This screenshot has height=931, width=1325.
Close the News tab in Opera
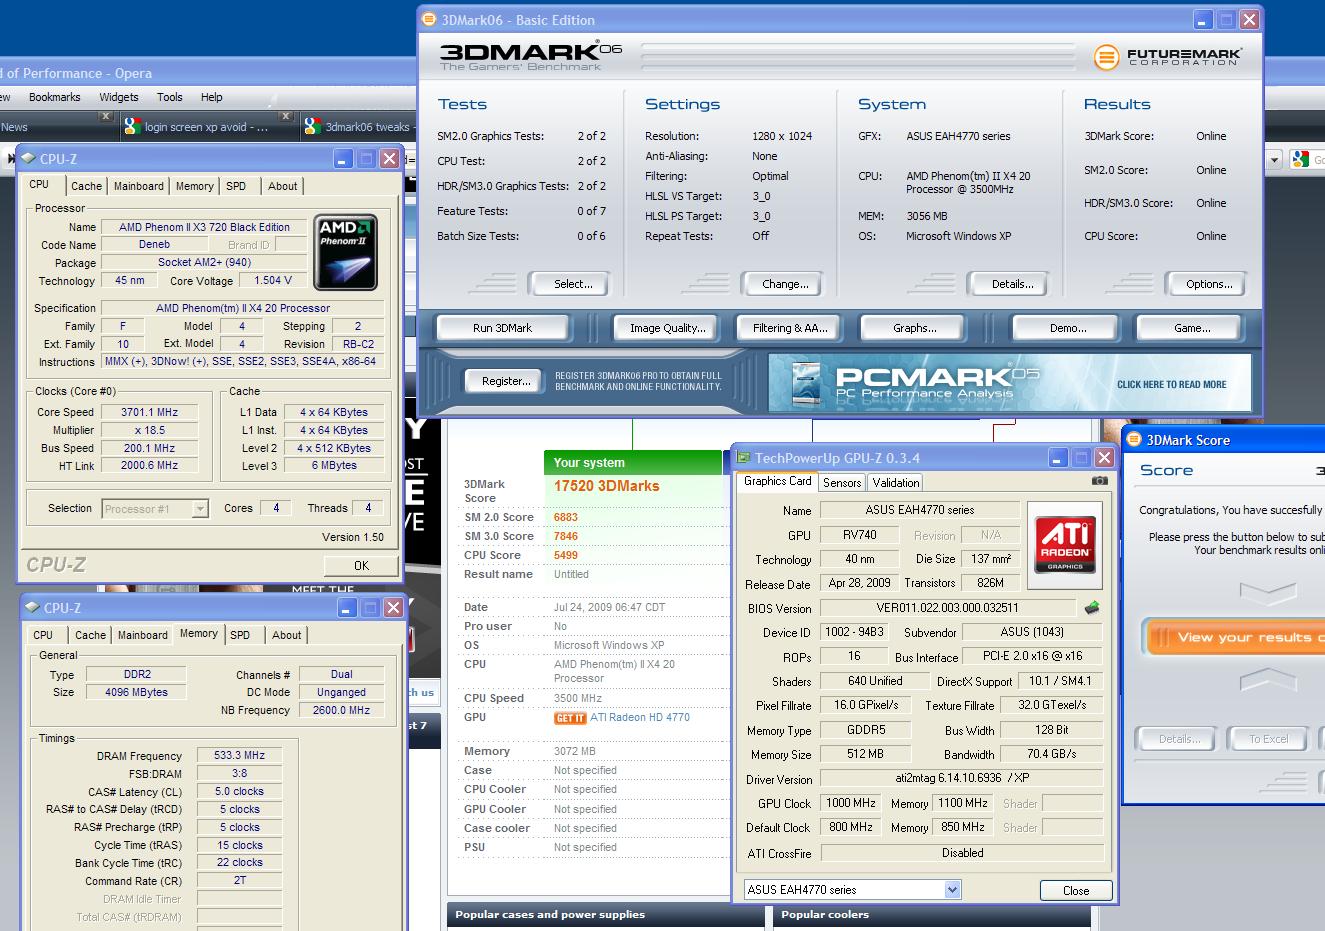coord(105,116)
